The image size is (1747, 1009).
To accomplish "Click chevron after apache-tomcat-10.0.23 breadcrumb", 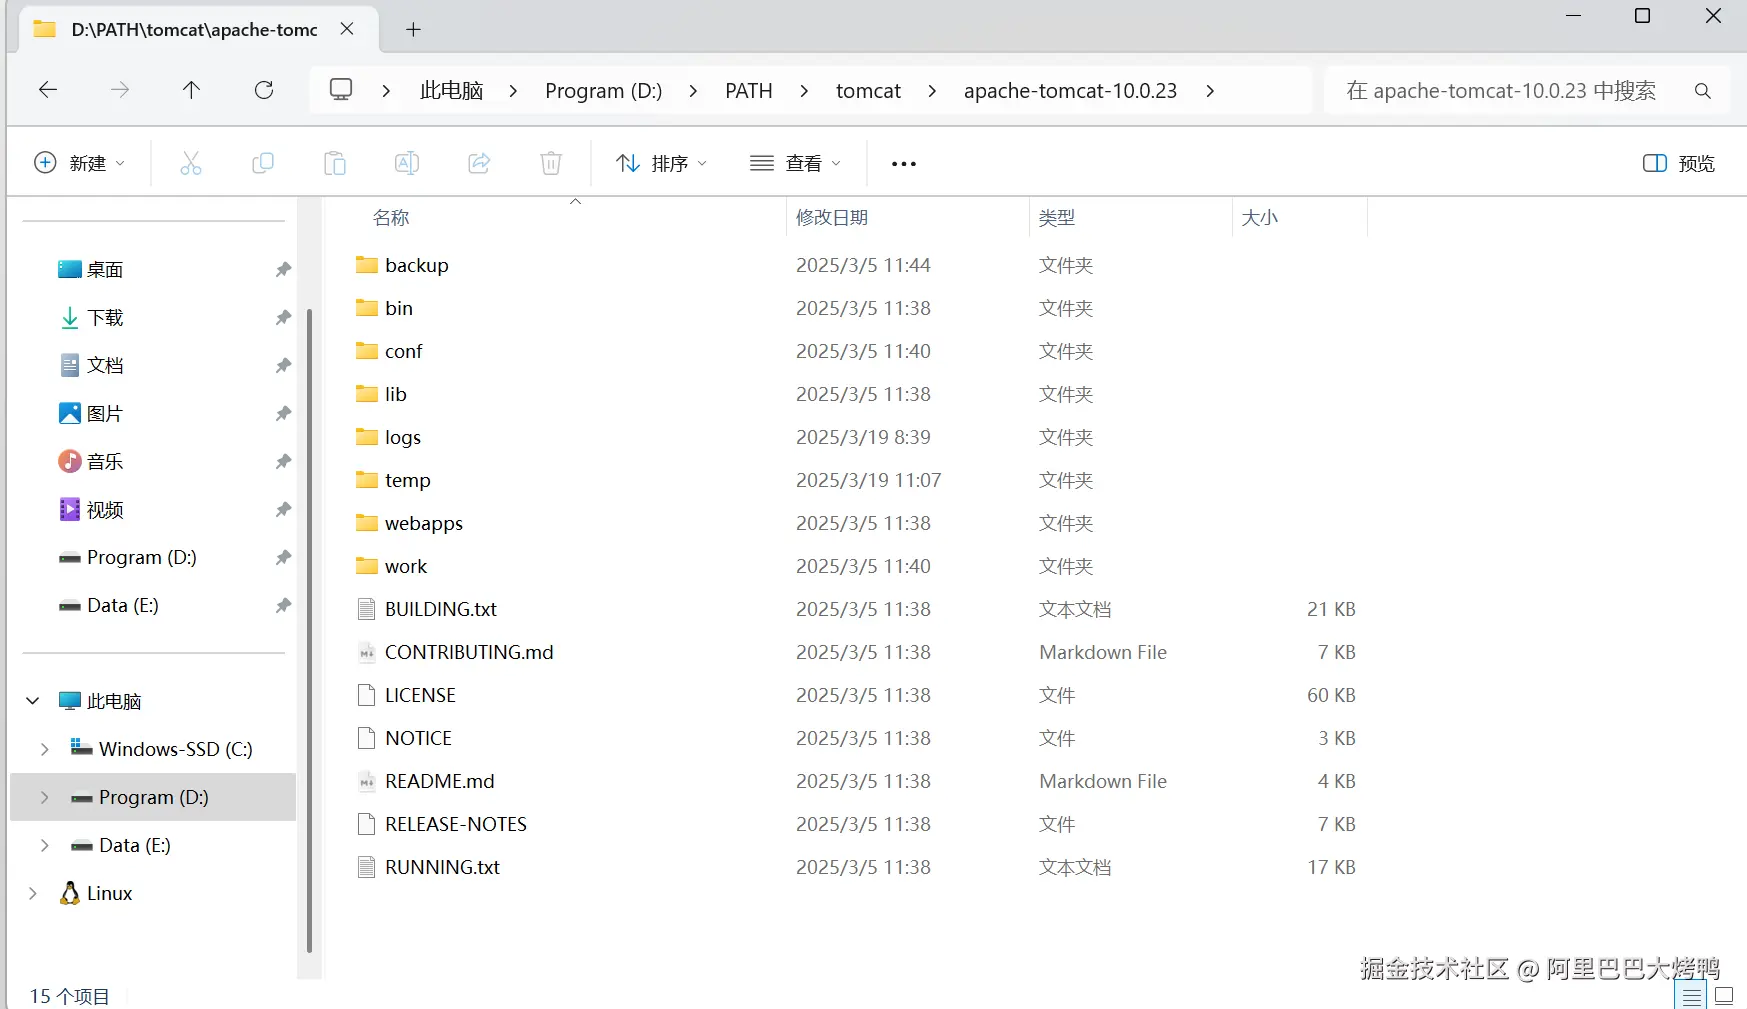I will [x=1210, y=91].
